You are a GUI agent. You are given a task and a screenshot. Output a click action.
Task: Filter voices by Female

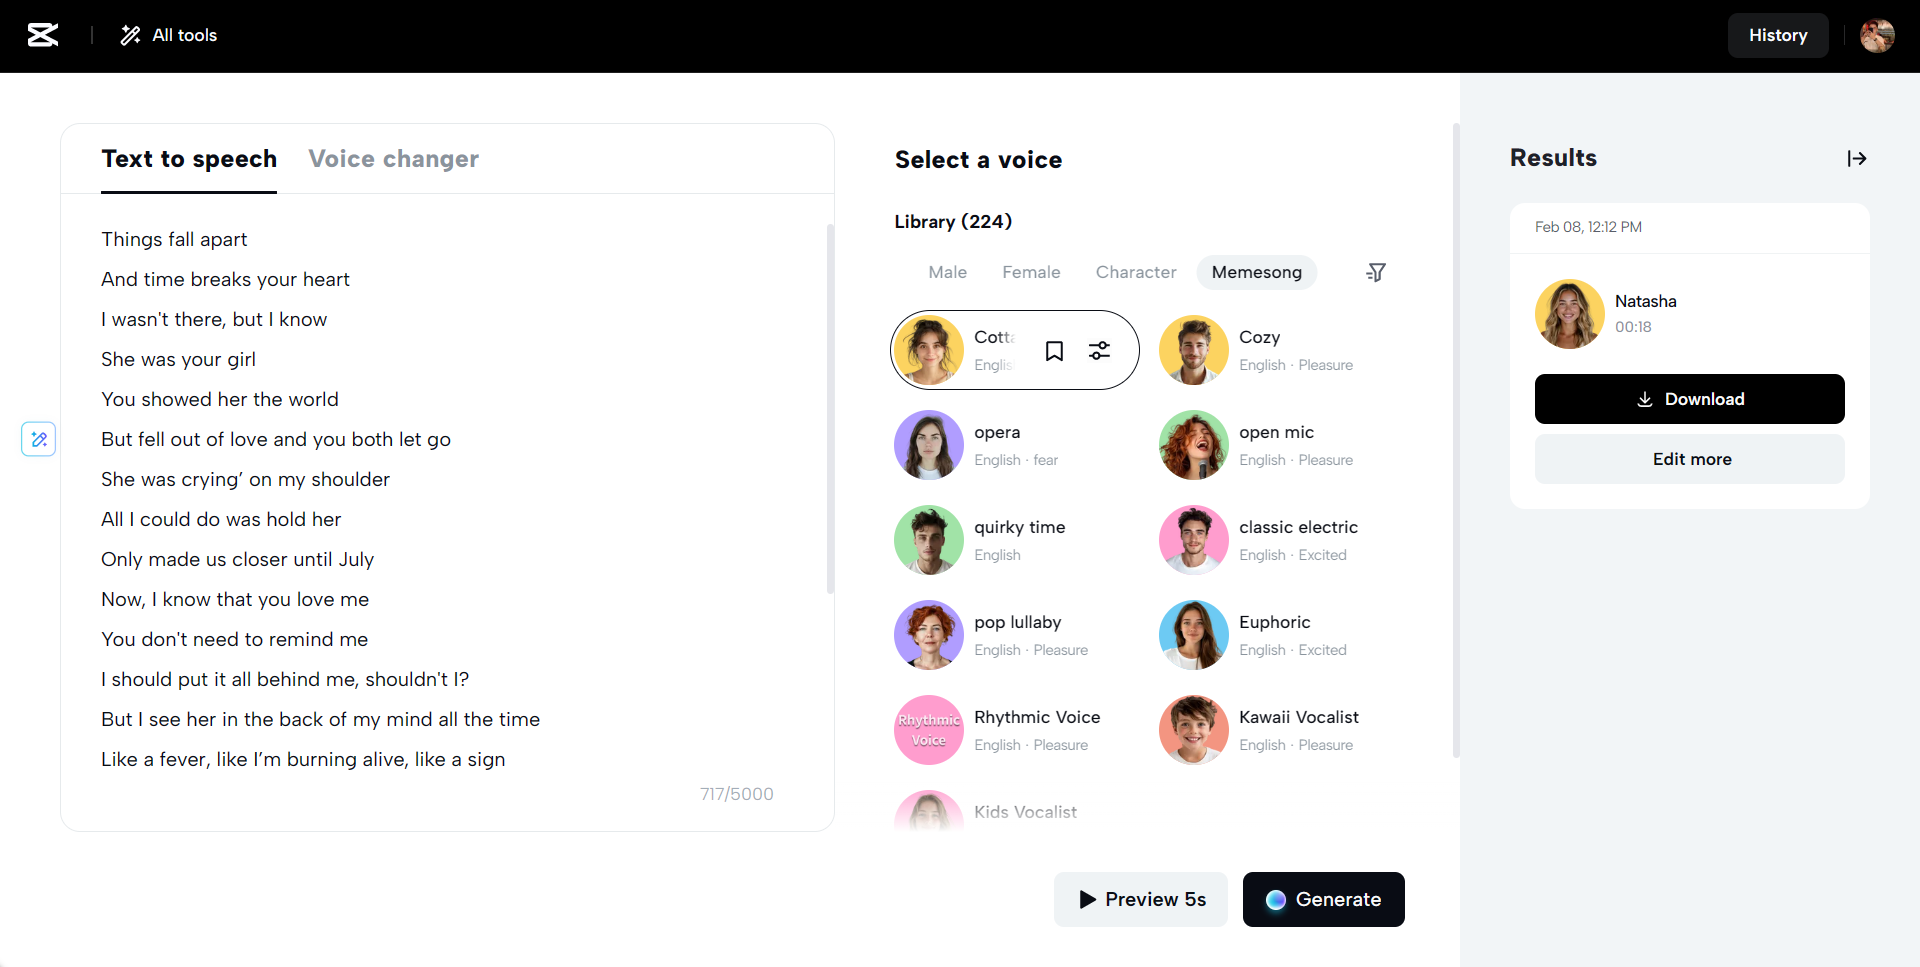click(x=1031, y=271)
